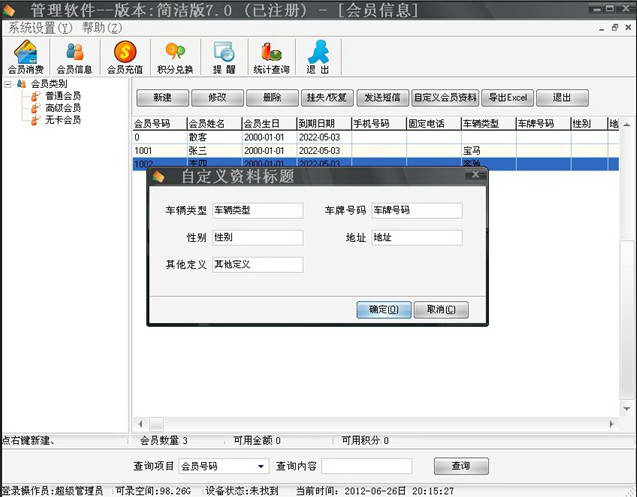Click the 自定义会员资料 button
Image resolution: width=637 pixels, height=497 pixels.
point(445,98)
